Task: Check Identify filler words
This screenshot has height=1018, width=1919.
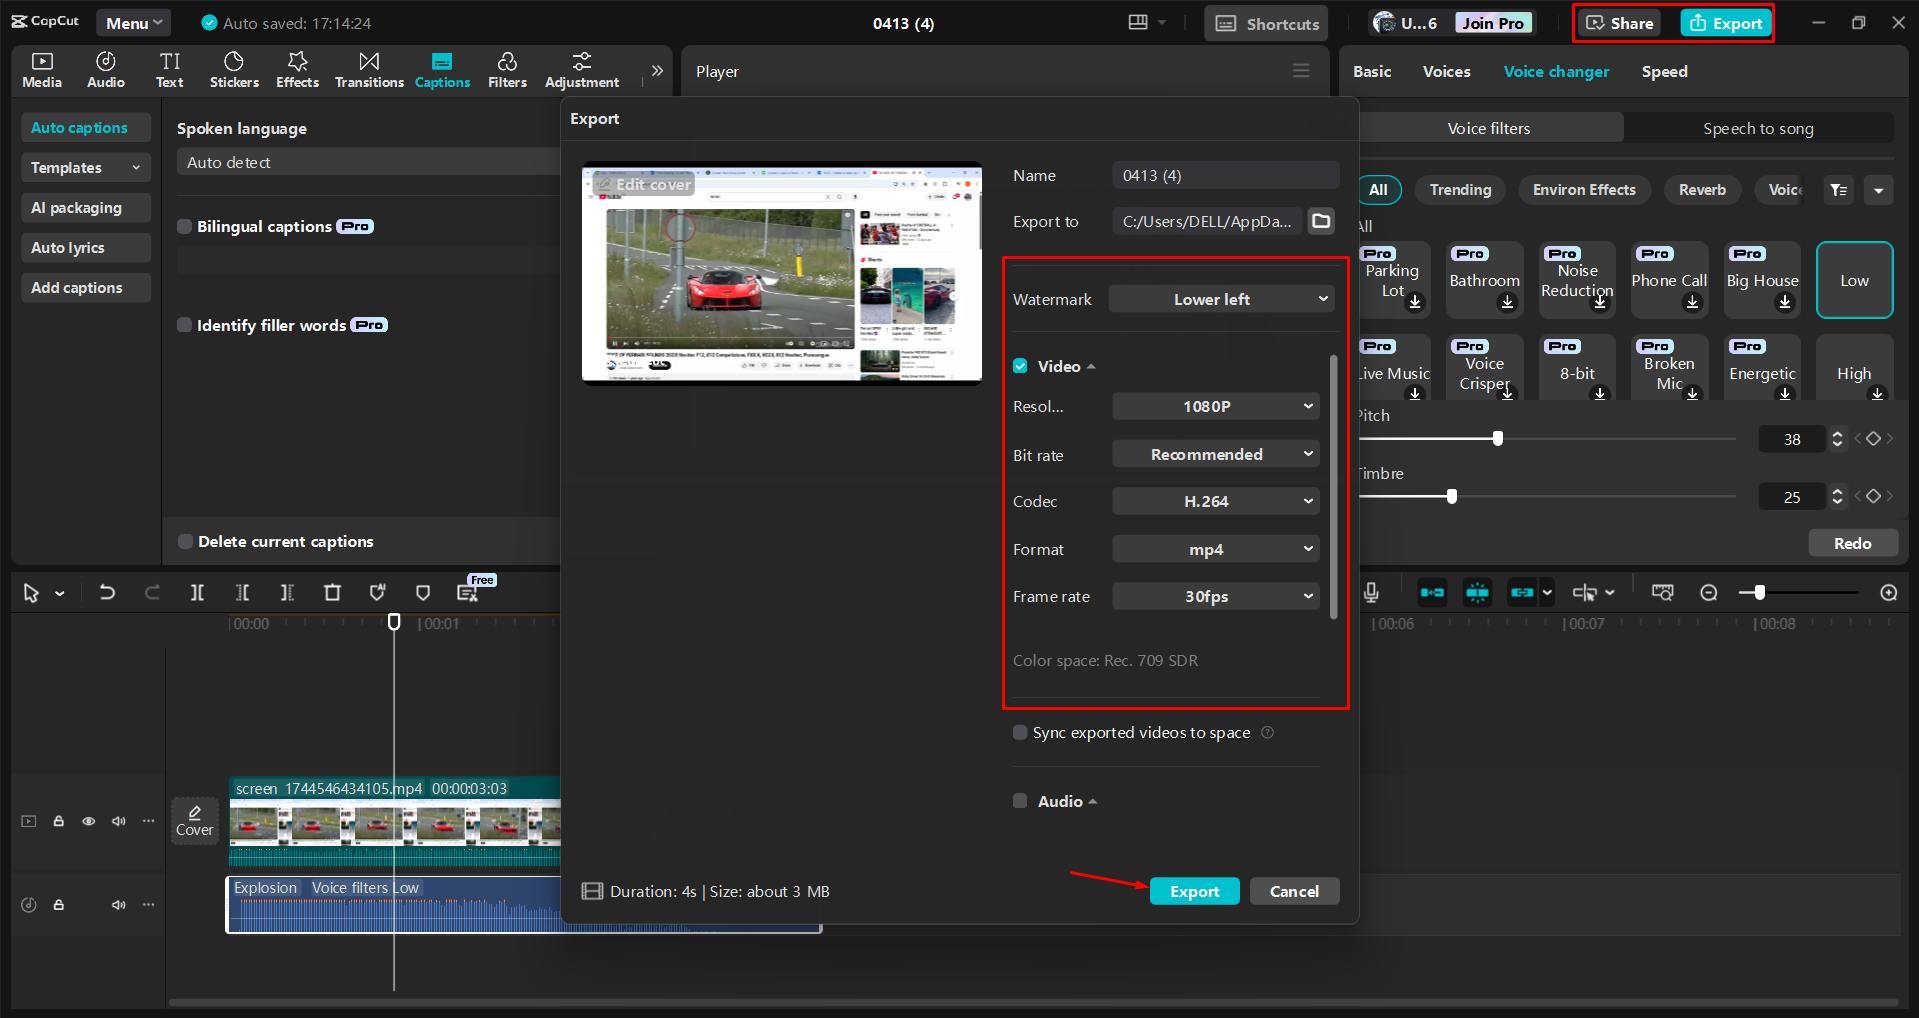Action: (x=185, y=324)
